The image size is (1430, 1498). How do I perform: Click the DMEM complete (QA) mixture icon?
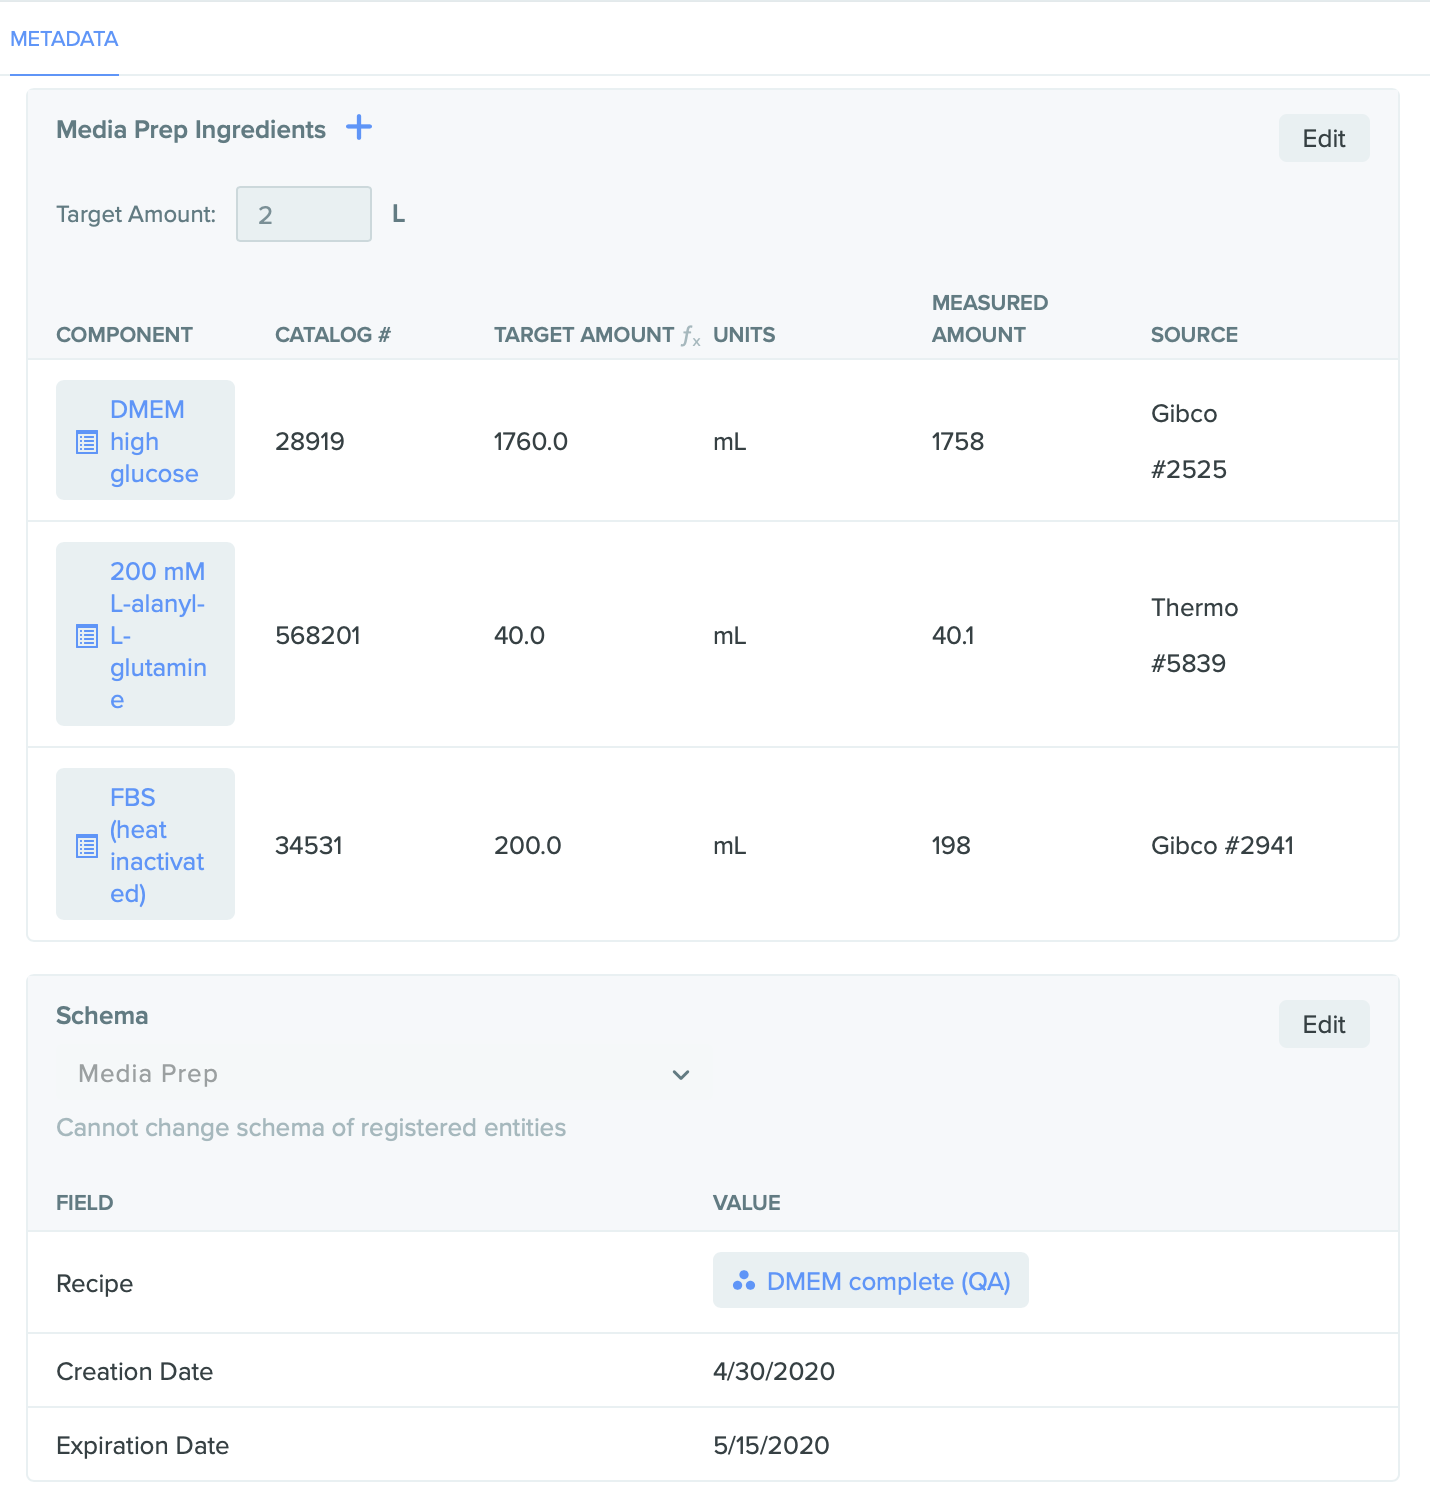744,1281
